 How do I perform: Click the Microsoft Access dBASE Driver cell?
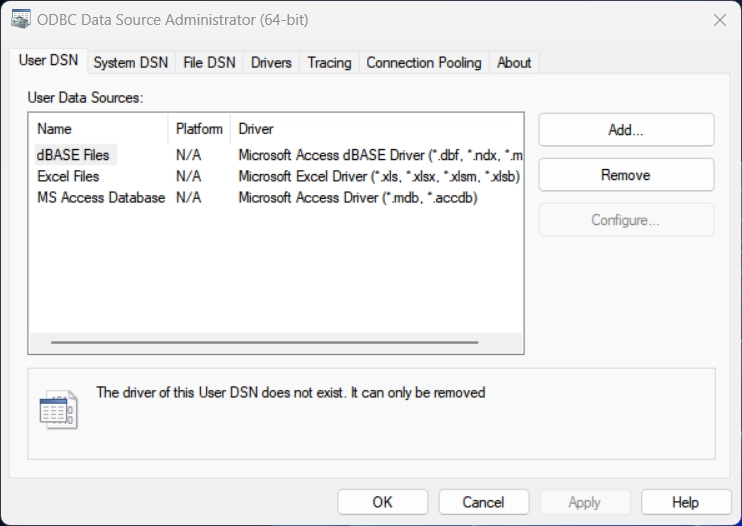pyautogui.click(x=380, y=155)
